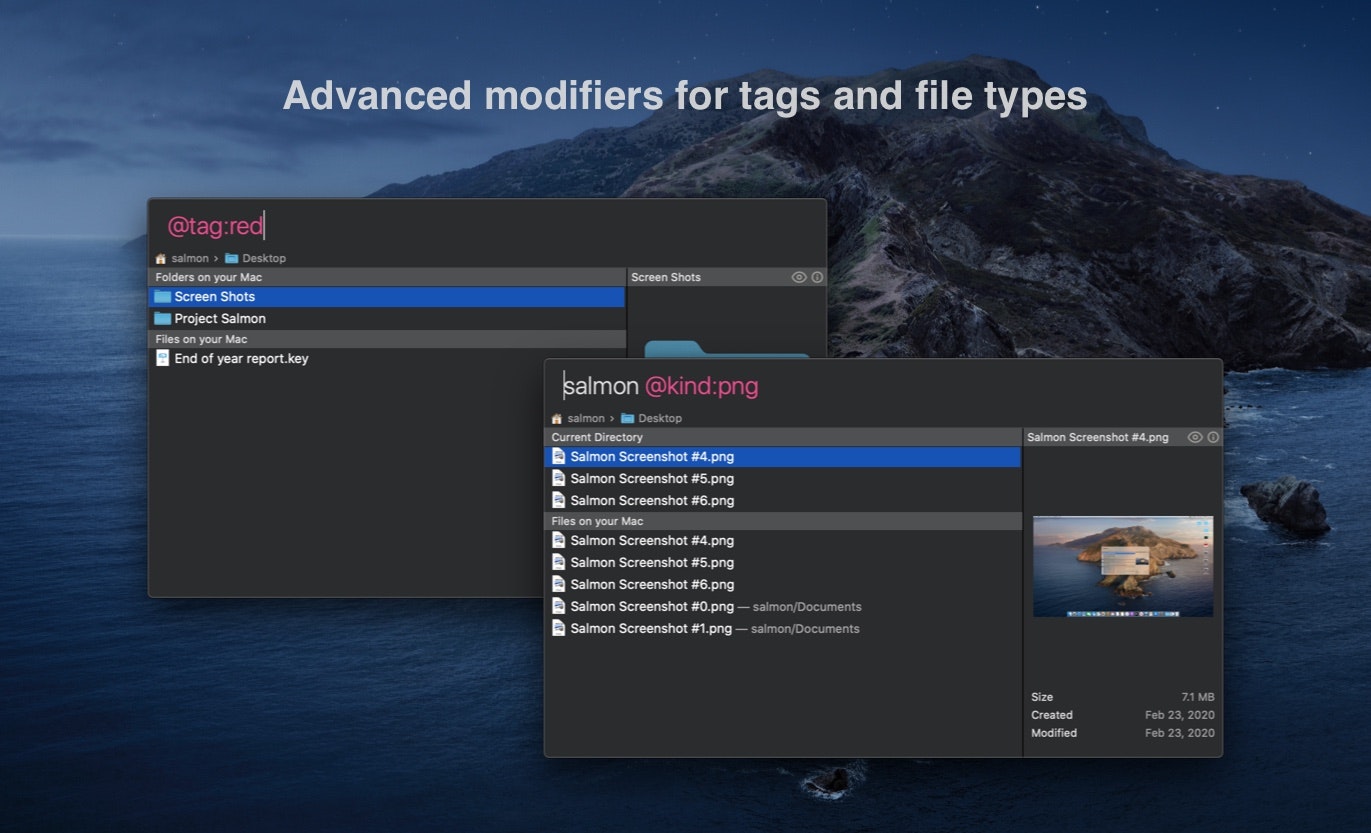Open the Project Salmon folder
This screenshot has width=1371, height=833.
click(x=220, y=319)
